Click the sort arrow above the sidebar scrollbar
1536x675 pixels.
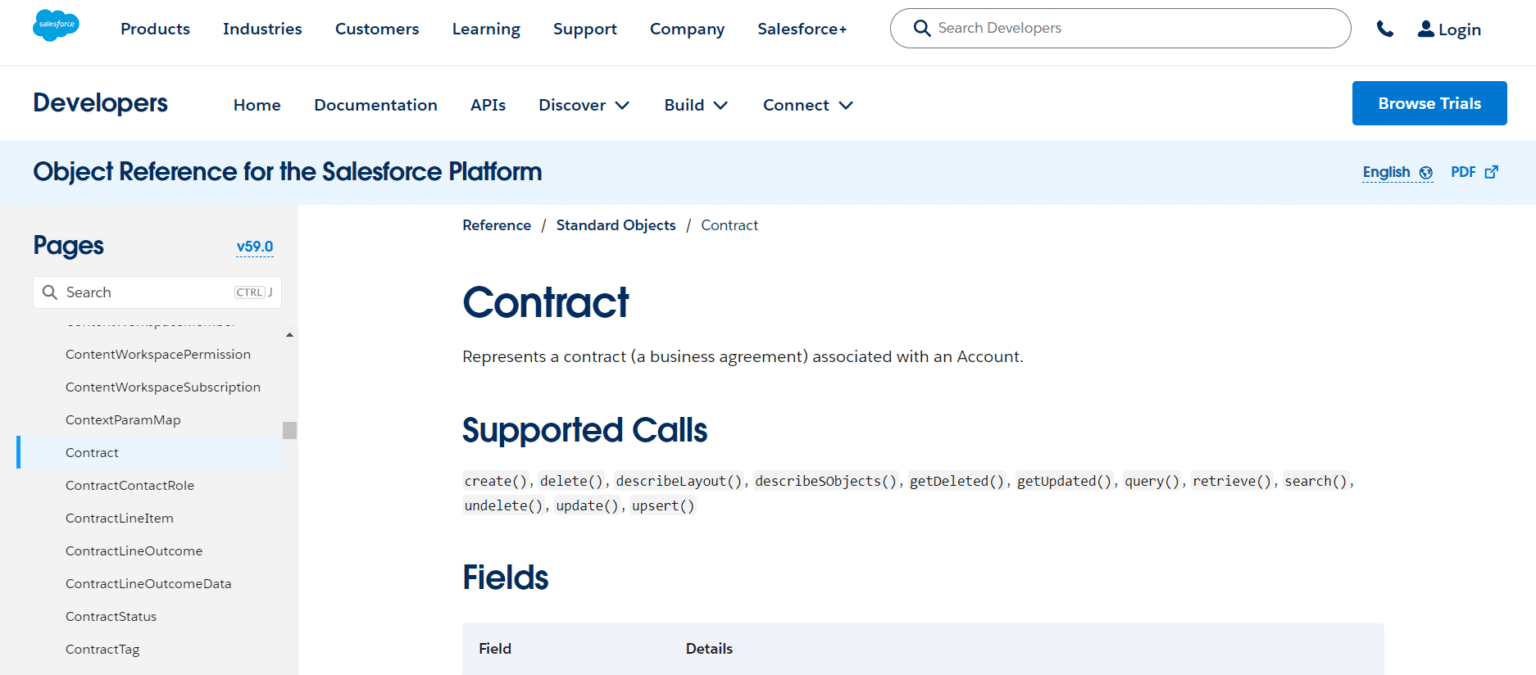[x=289, y=335]
